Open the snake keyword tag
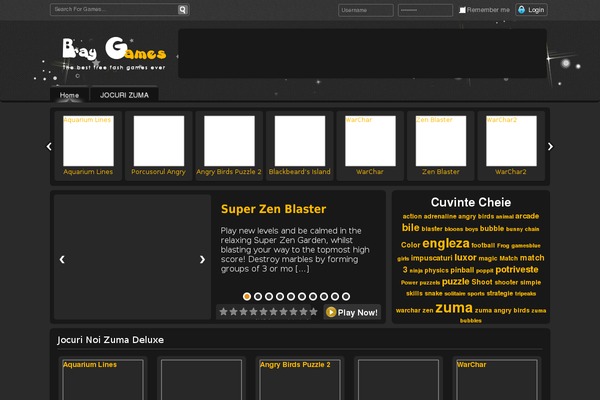This screenshot has width=600, height=400. (434, 294)
